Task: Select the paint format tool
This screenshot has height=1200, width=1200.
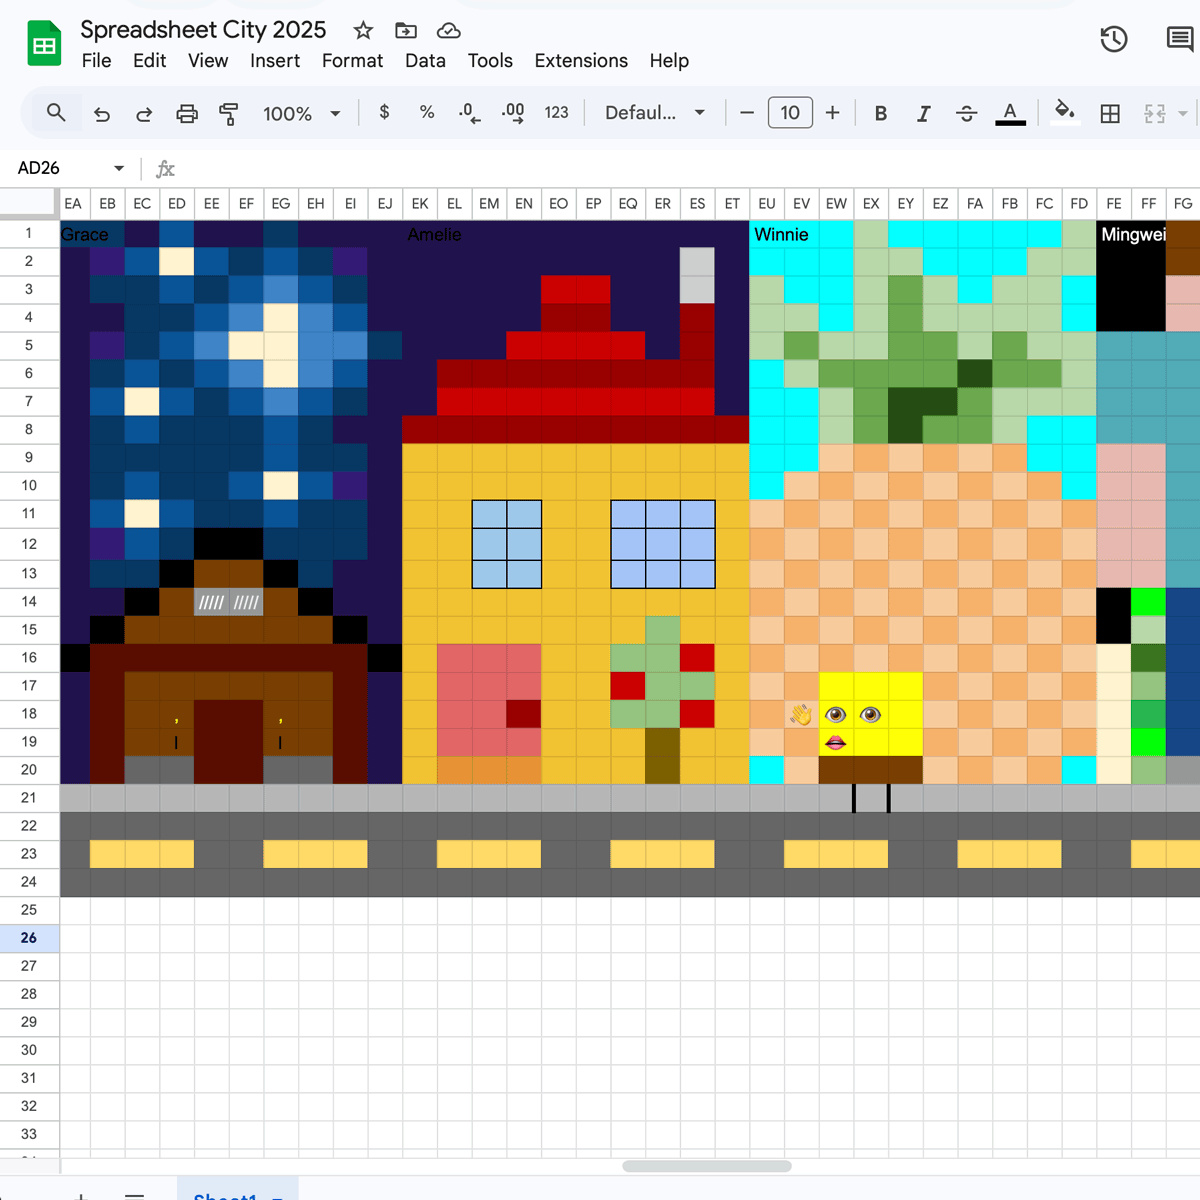Action: click(x=229, y=113)
